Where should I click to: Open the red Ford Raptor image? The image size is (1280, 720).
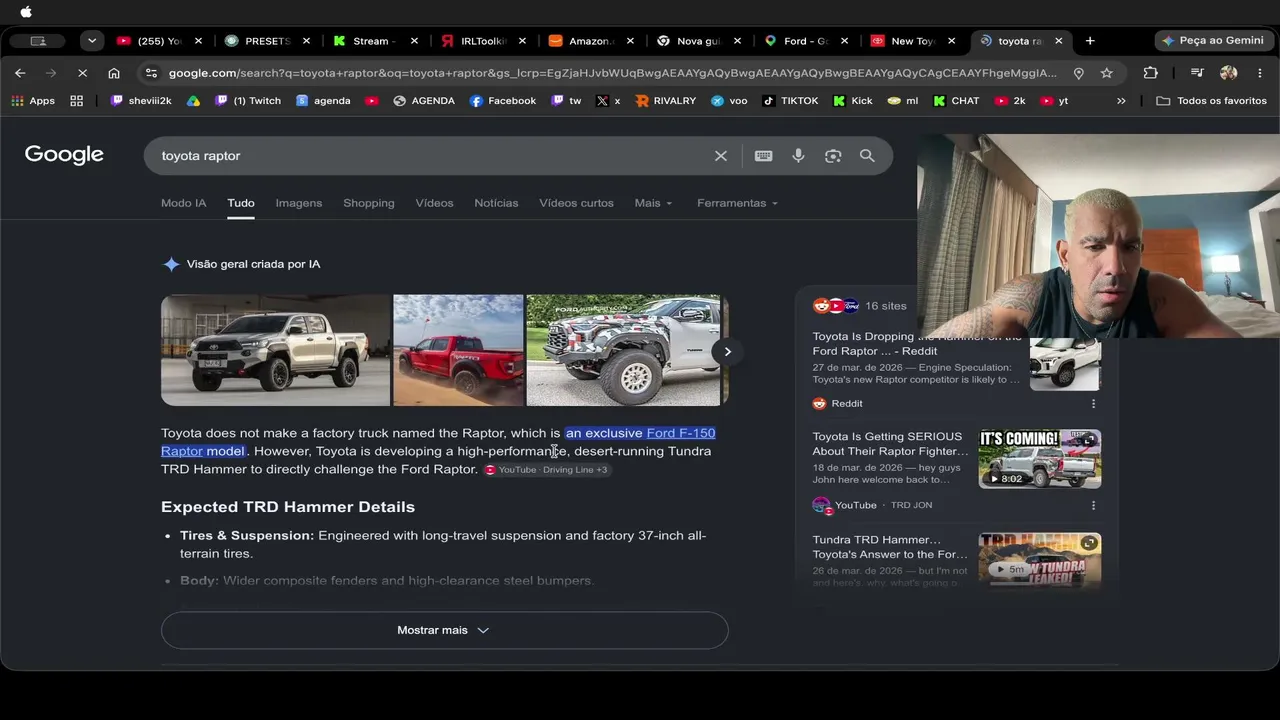click(x=458, y=350)
